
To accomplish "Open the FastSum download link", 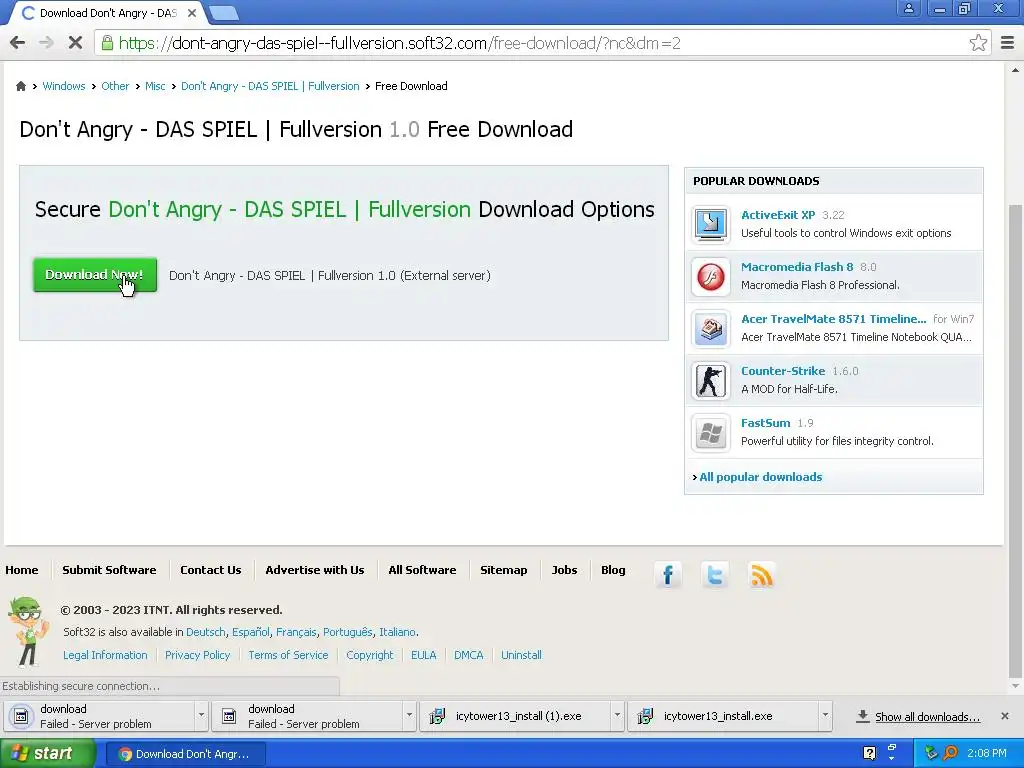I will coord(765,423).
